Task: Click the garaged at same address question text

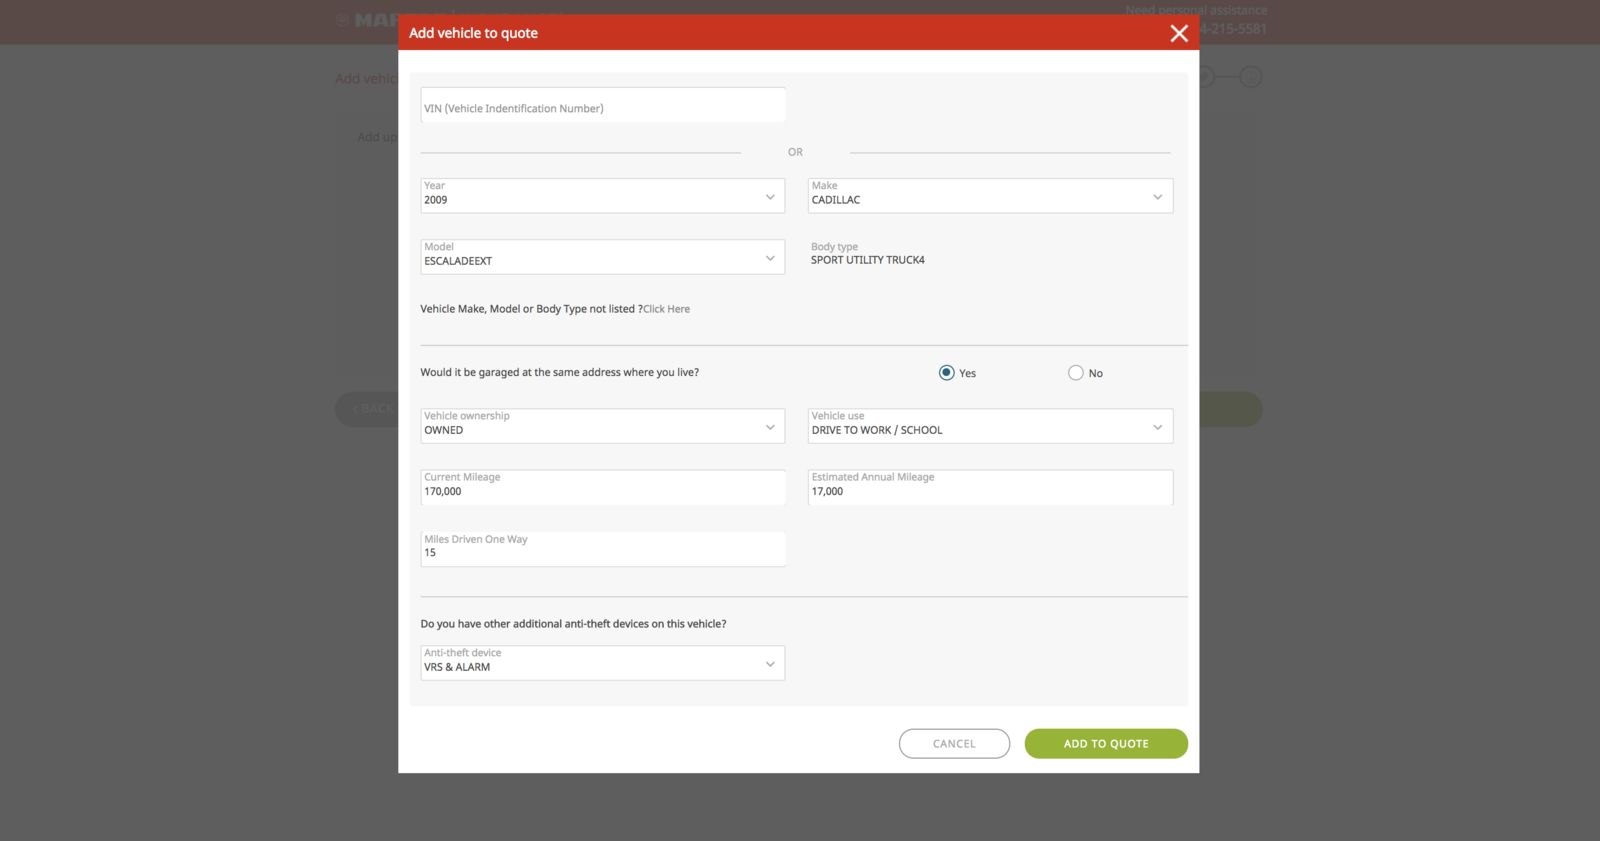Action: tap(560, 372)
